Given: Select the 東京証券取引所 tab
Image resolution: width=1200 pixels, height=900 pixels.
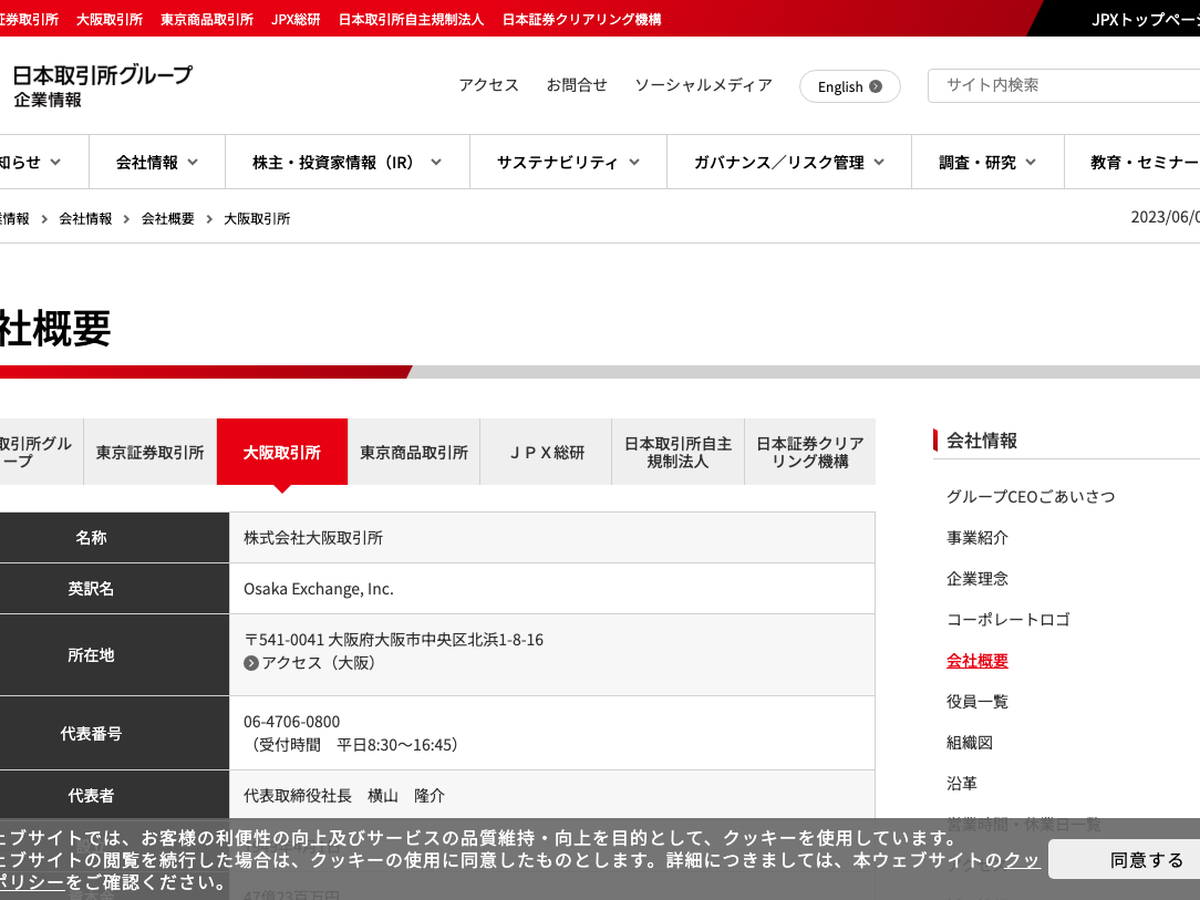Looking at the screenshot, I should point(150,453).
